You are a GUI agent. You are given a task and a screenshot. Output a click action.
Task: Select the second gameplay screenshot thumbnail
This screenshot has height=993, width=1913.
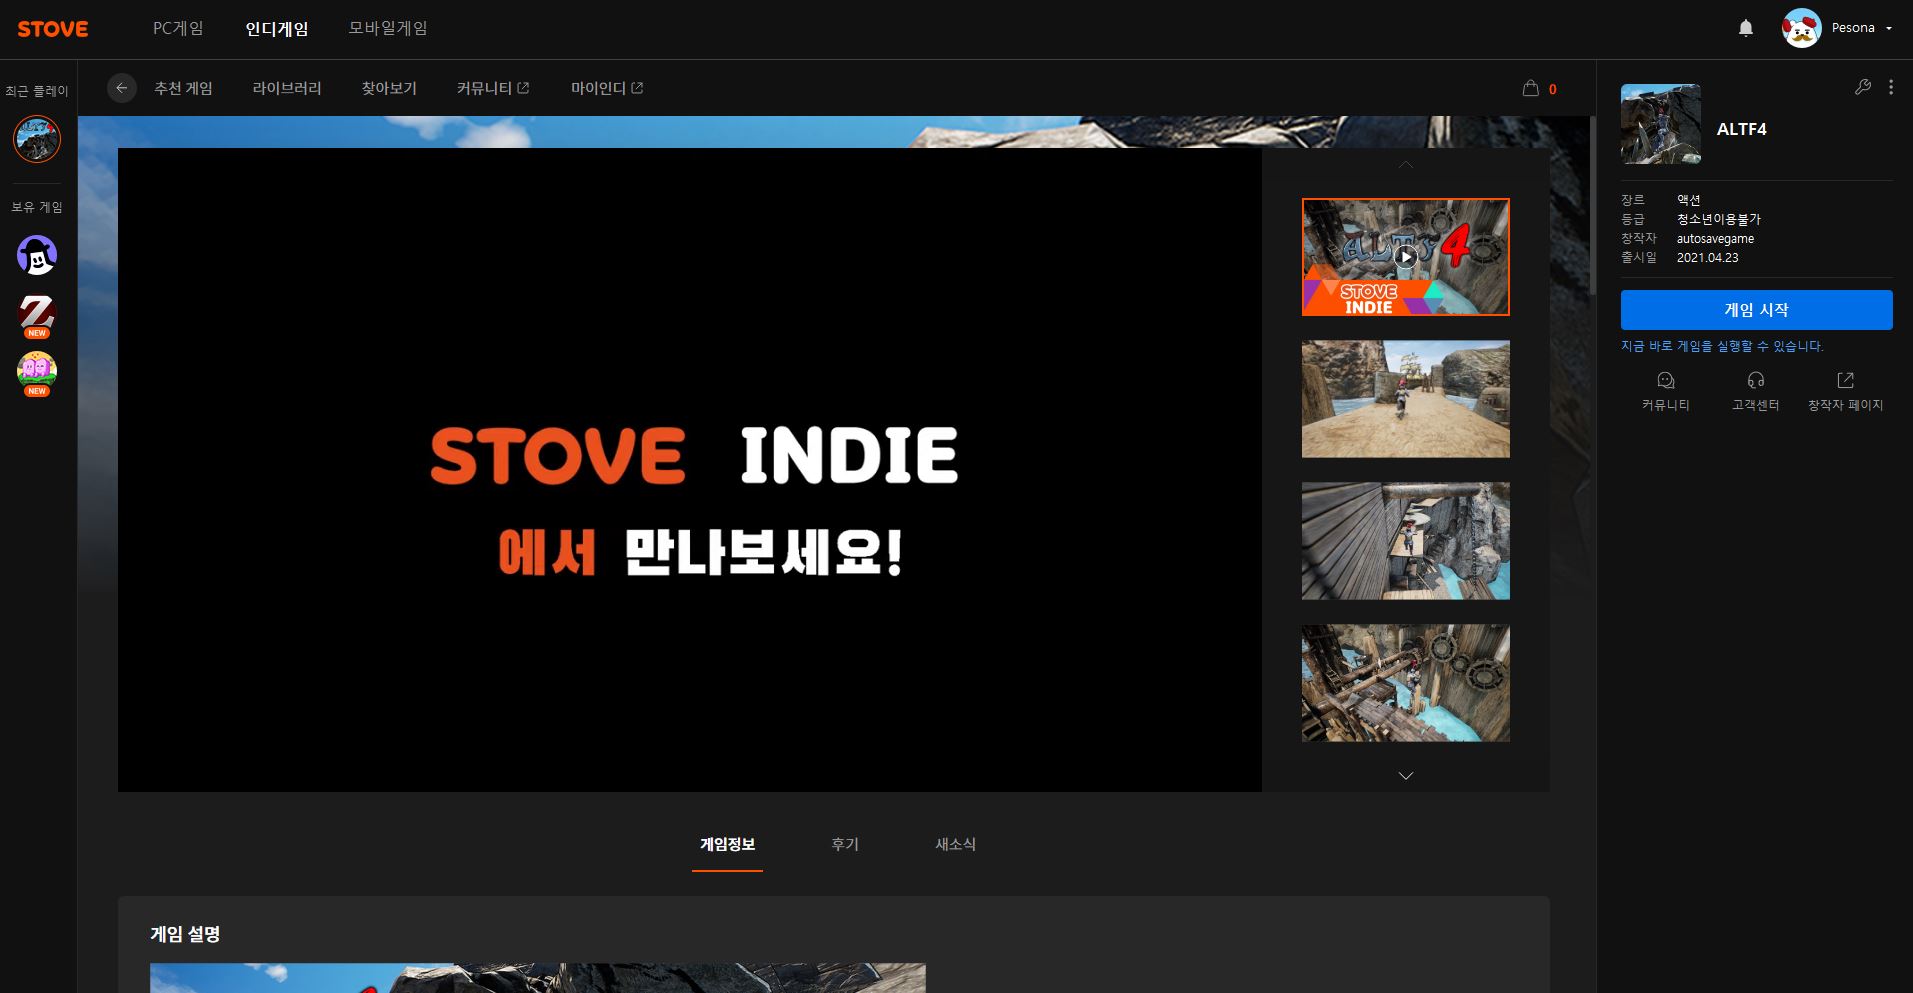pos(1405,541)
